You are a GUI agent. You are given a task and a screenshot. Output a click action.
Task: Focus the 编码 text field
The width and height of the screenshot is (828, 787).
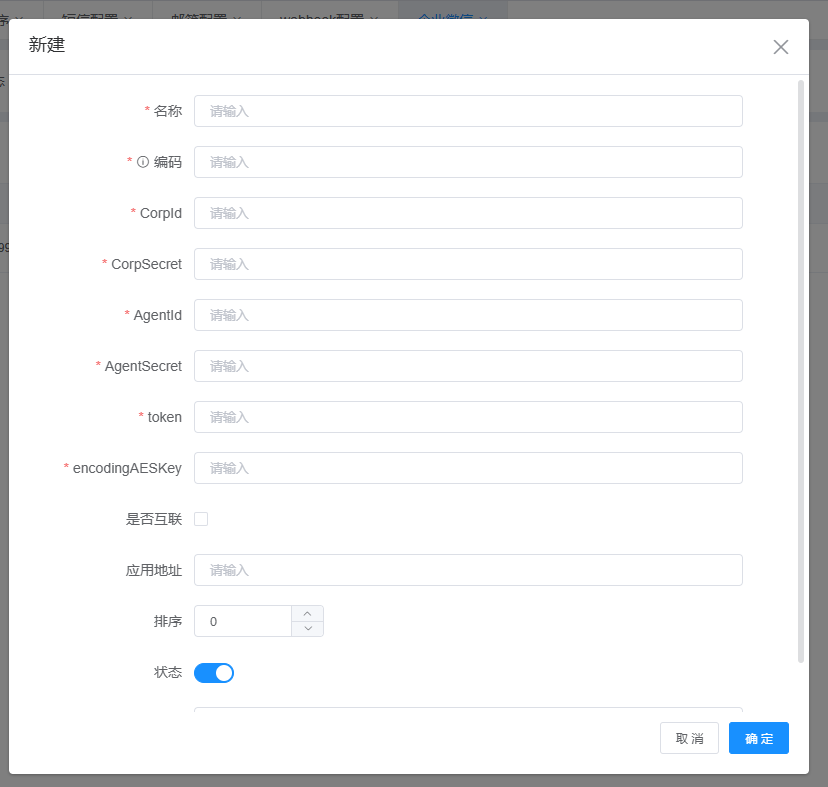[x=468, y=162]
